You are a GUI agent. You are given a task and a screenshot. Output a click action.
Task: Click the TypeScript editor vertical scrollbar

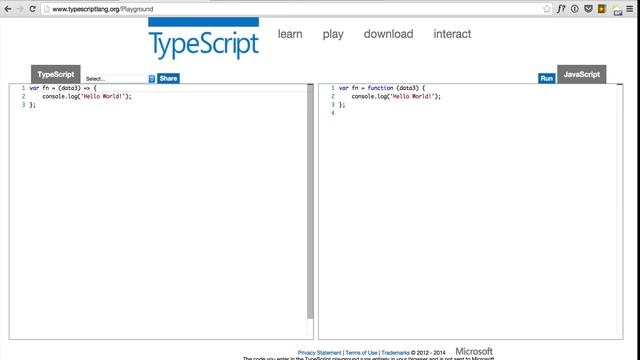[x=310, y=202]
